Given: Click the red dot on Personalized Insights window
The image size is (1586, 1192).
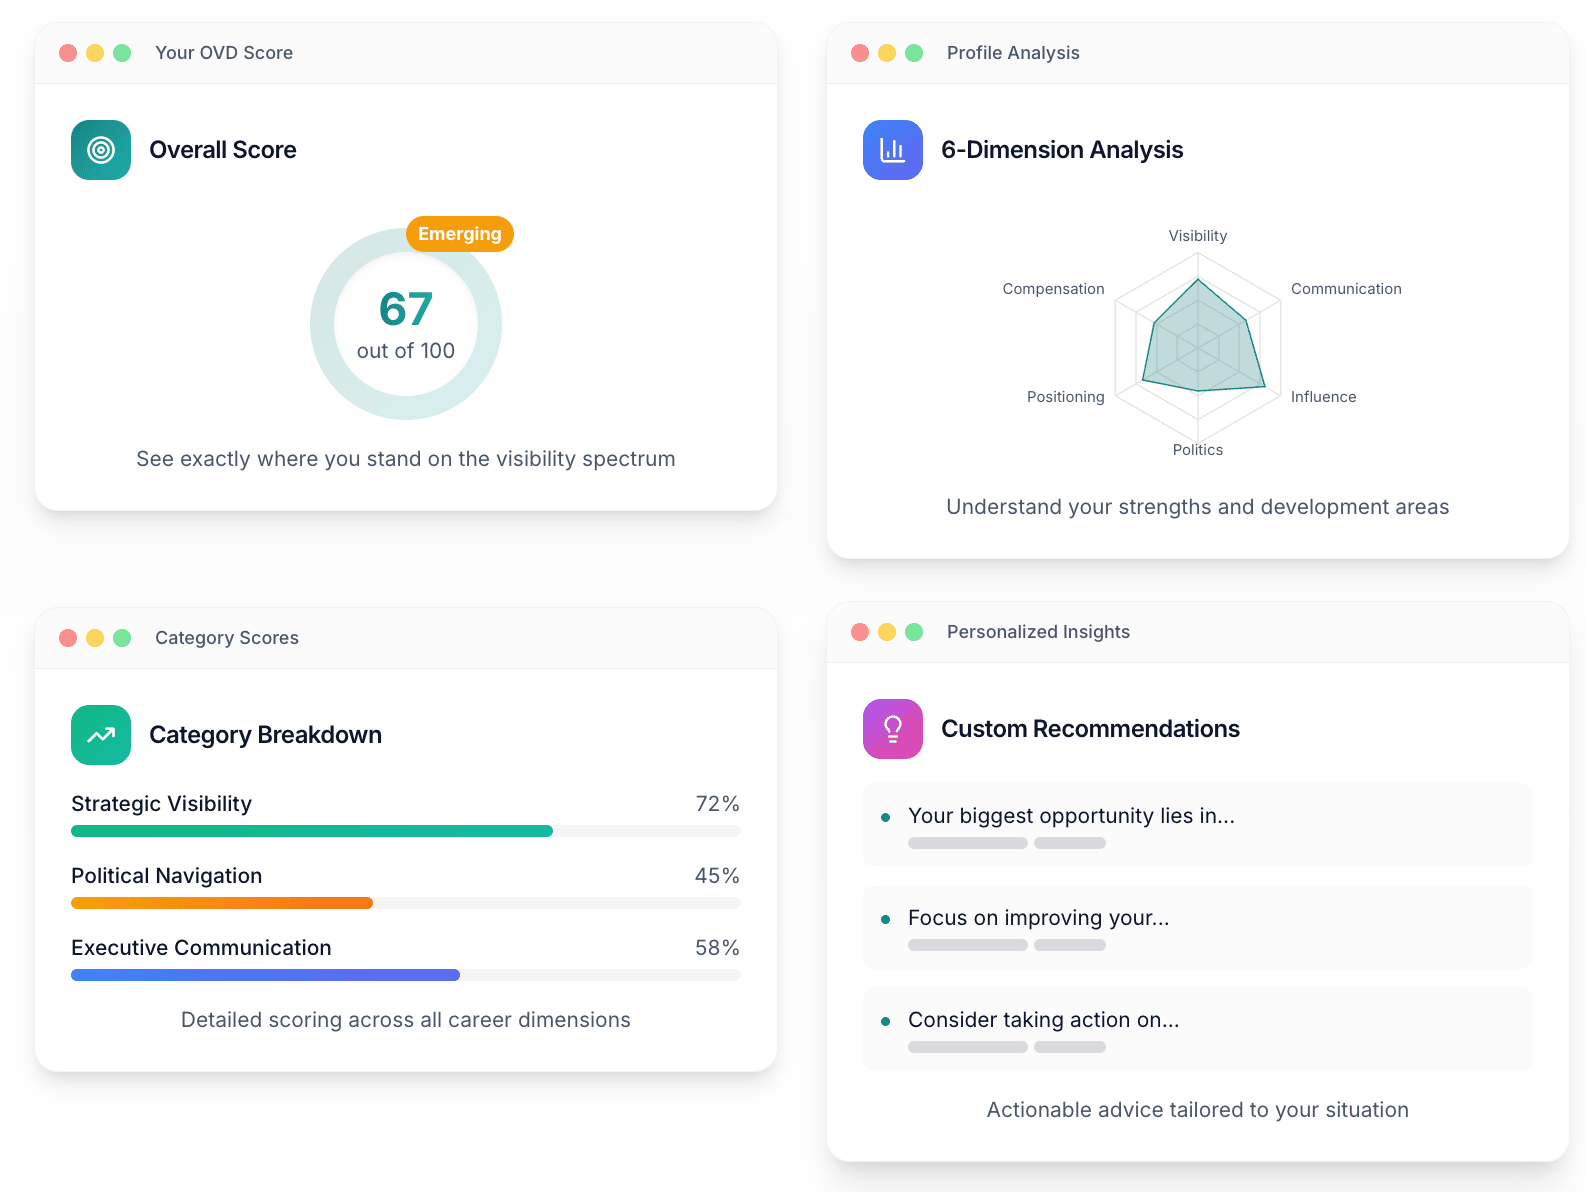Looking at the screenshot, I should point(860,632).
